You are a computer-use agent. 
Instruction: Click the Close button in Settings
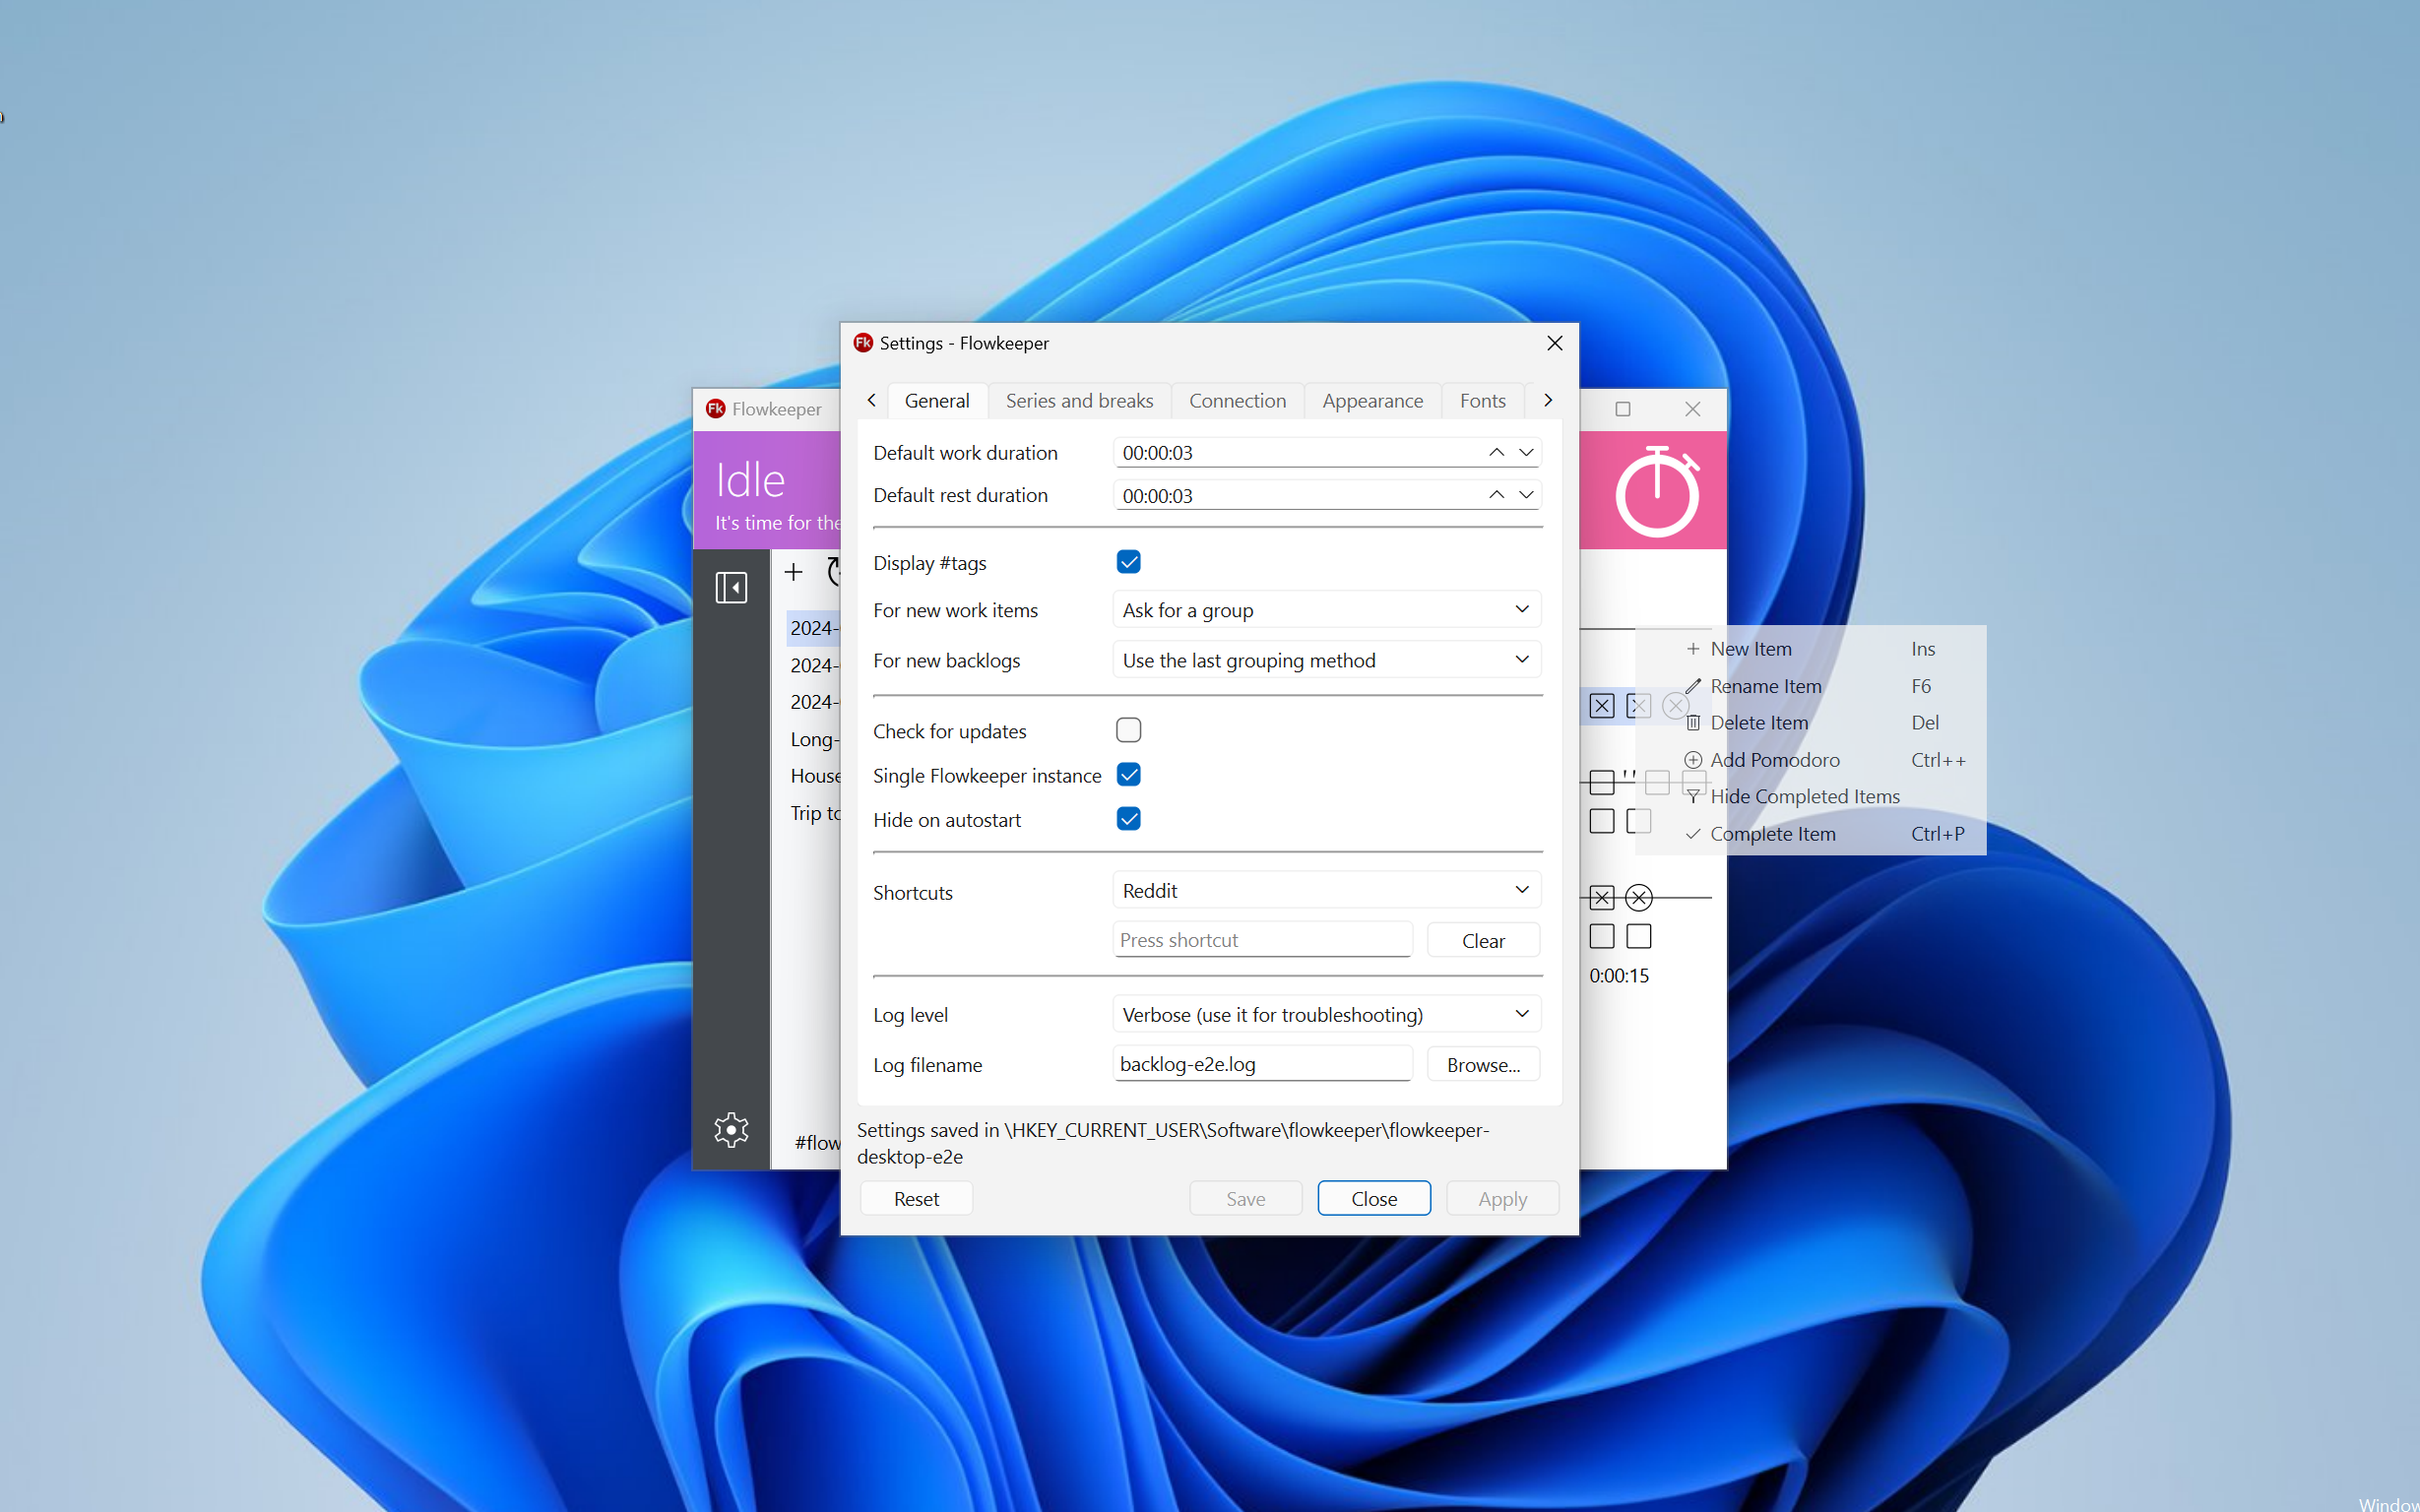point(1374,1198)
